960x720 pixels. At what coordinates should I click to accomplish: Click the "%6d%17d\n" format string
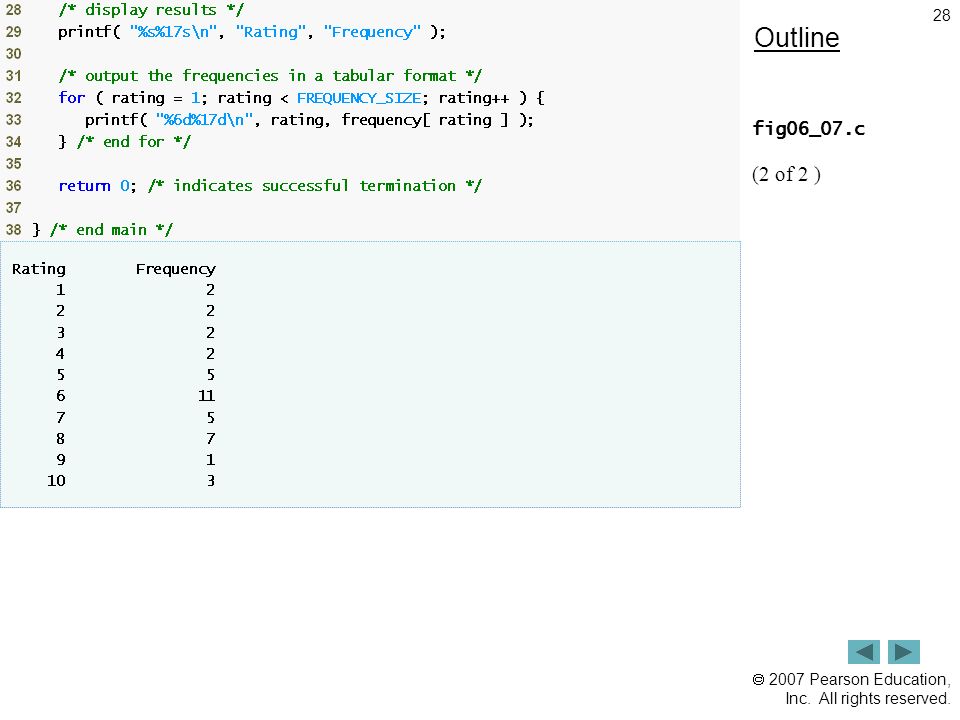204,120
